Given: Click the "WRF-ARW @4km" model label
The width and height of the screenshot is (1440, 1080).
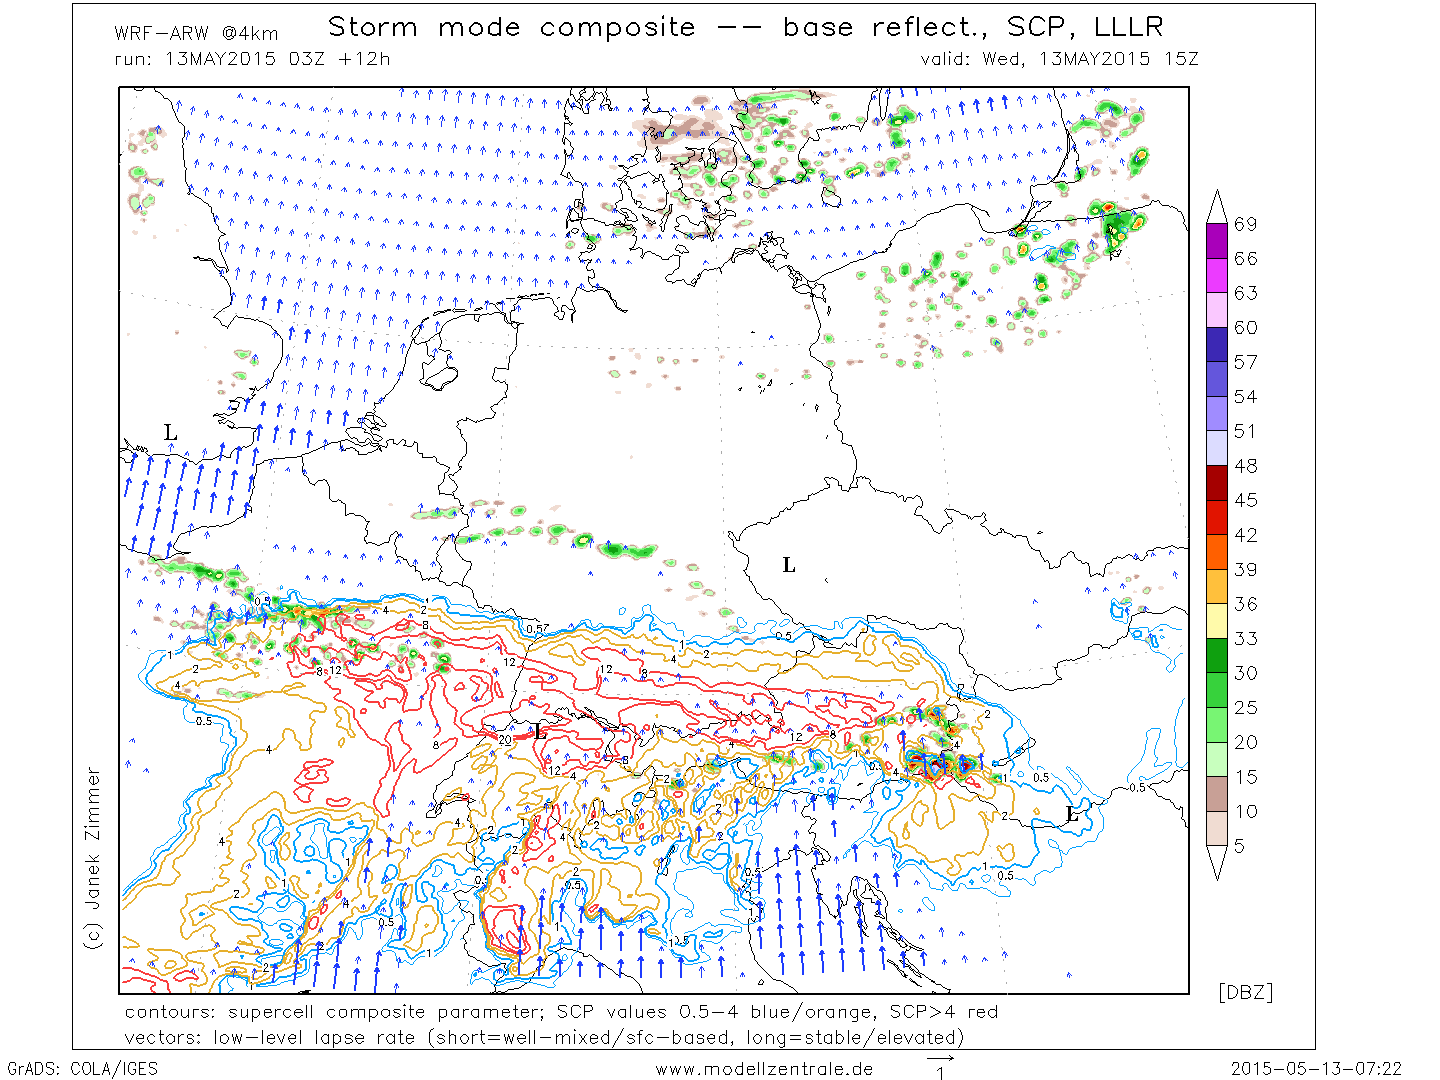Looking at the screenshot, I should [x=197, y=33].
